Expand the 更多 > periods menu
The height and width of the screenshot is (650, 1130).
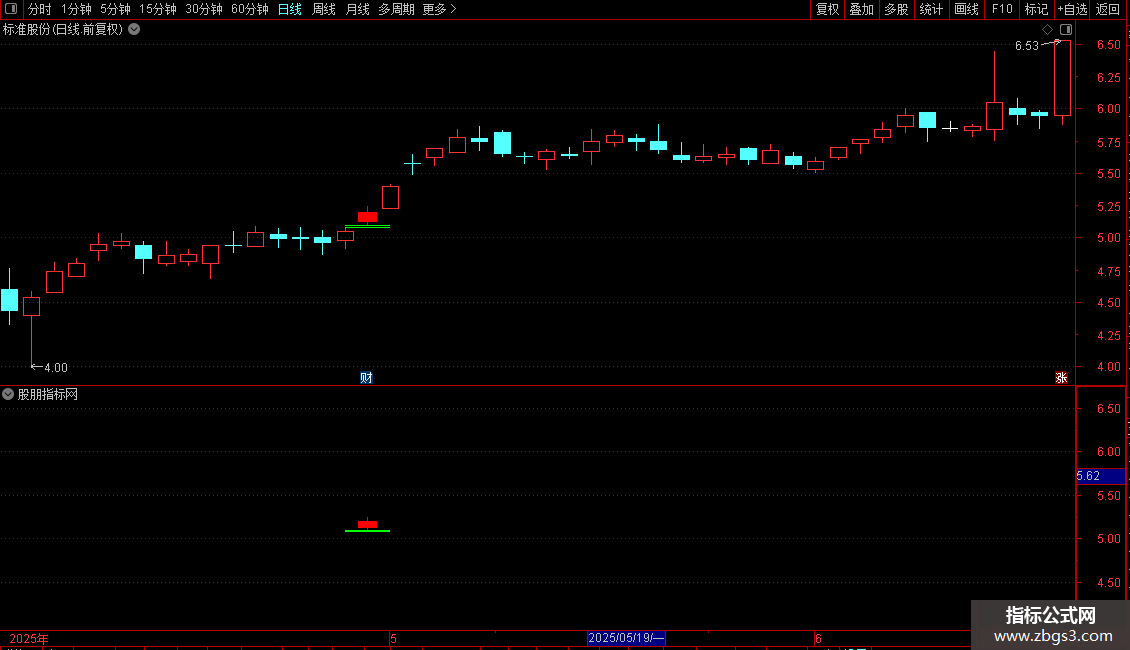[x=440, y=9]
